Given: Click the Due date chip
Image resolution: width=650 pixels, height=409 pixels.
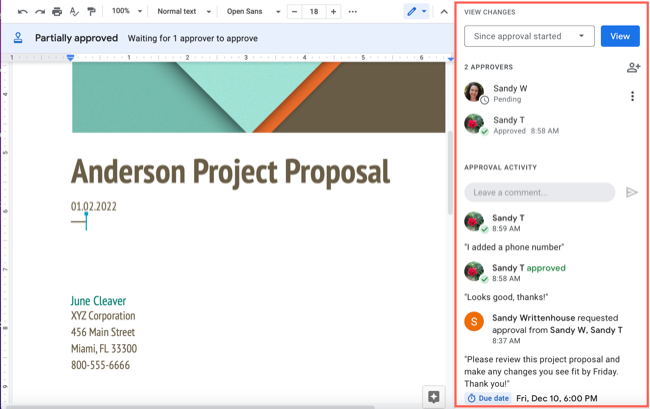Looking at the screenshot, I should [x=488, y=398].
